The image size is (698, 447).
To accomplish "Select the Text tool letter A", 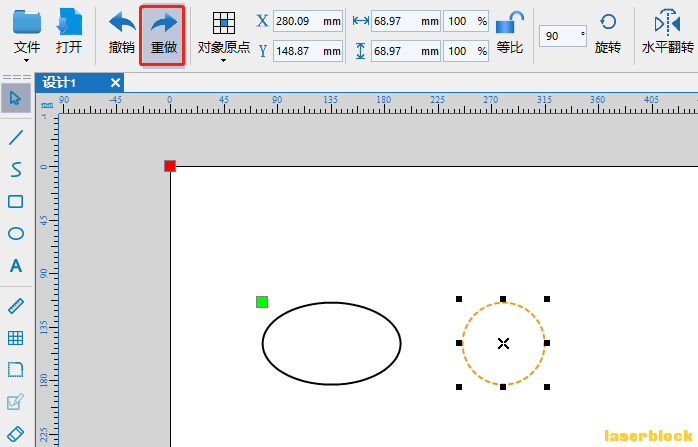I will pyautogui.click(x=16, y=266).
